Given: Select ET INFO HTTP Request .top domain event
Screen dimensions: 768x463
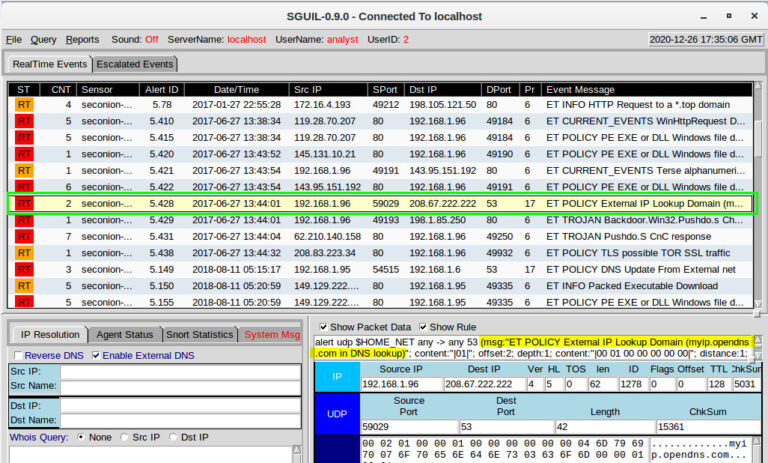Looking at the screenshot, I should [x=638, y=105].
